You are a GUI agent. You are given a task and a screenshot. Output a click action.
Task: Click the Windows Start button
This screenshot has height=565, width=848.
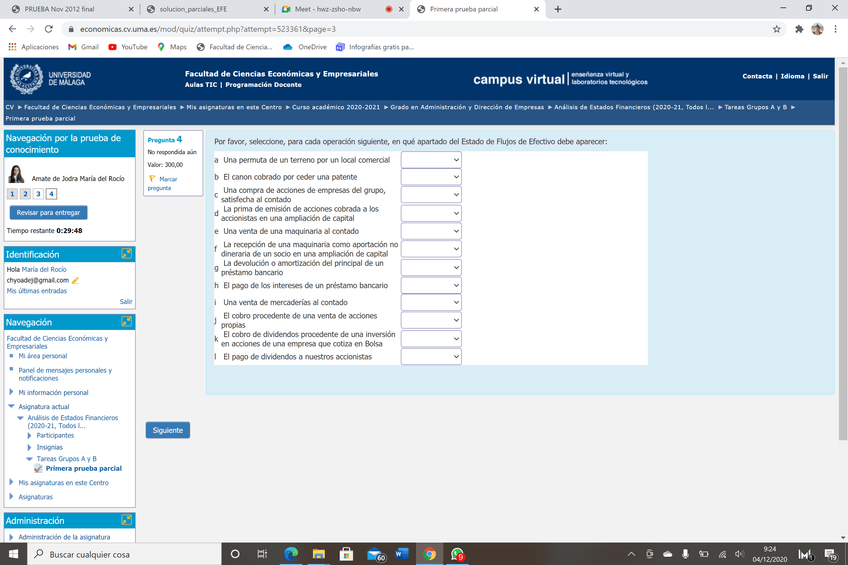[14, 554]
